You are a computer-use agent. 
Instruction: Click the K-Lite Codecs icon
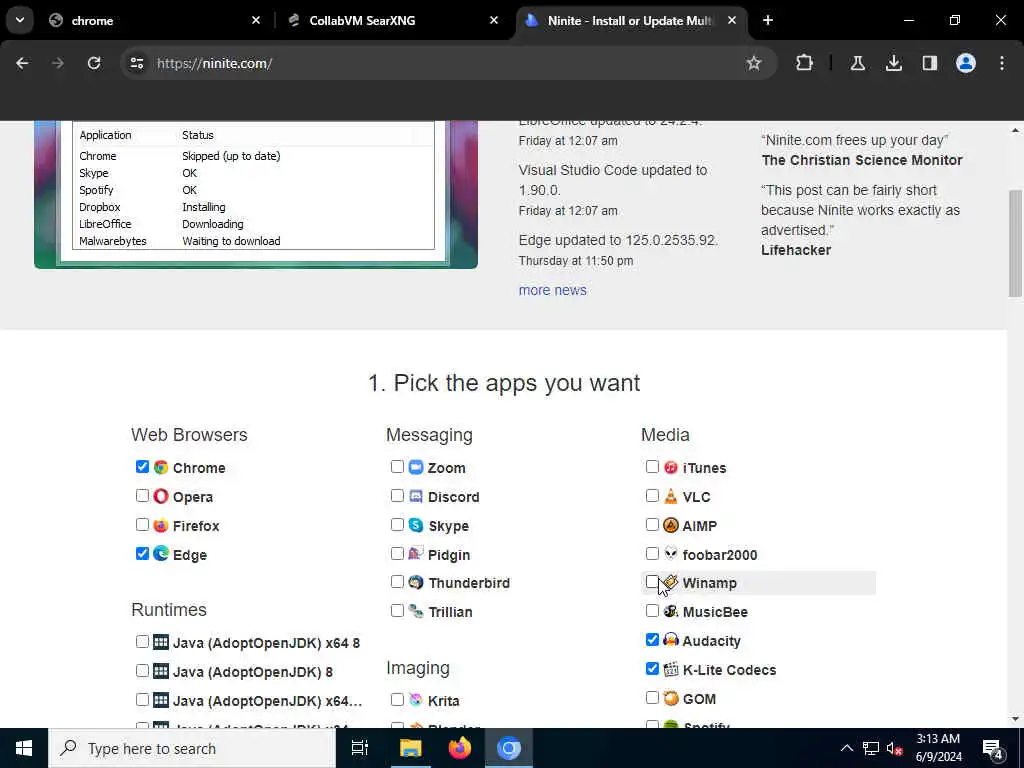pyautogui.click(x=671, y=669)
